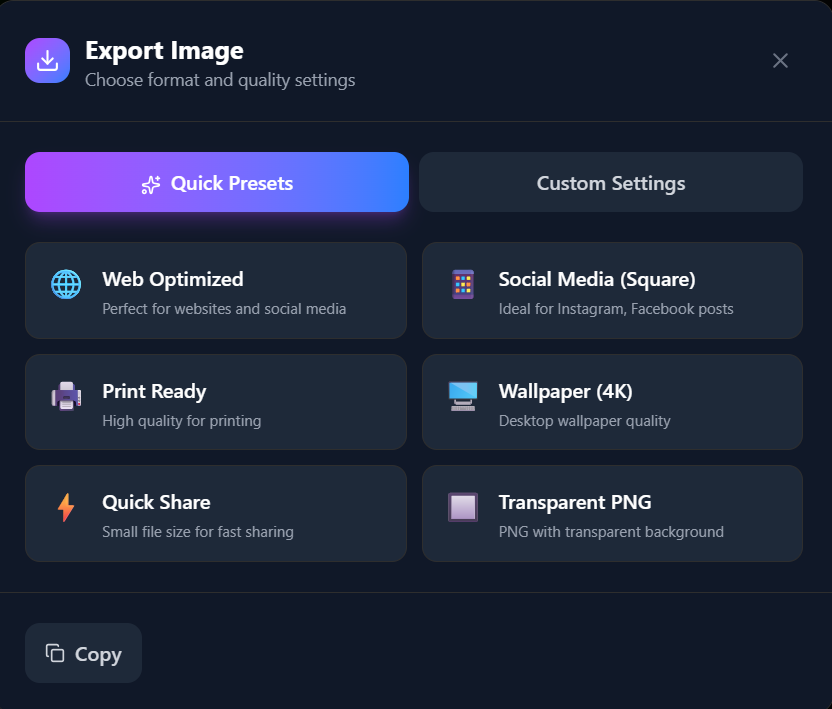Click the text 'Small file size for fast sharing'
Viewport: 832px width, 709px height.
click(198, 532)
